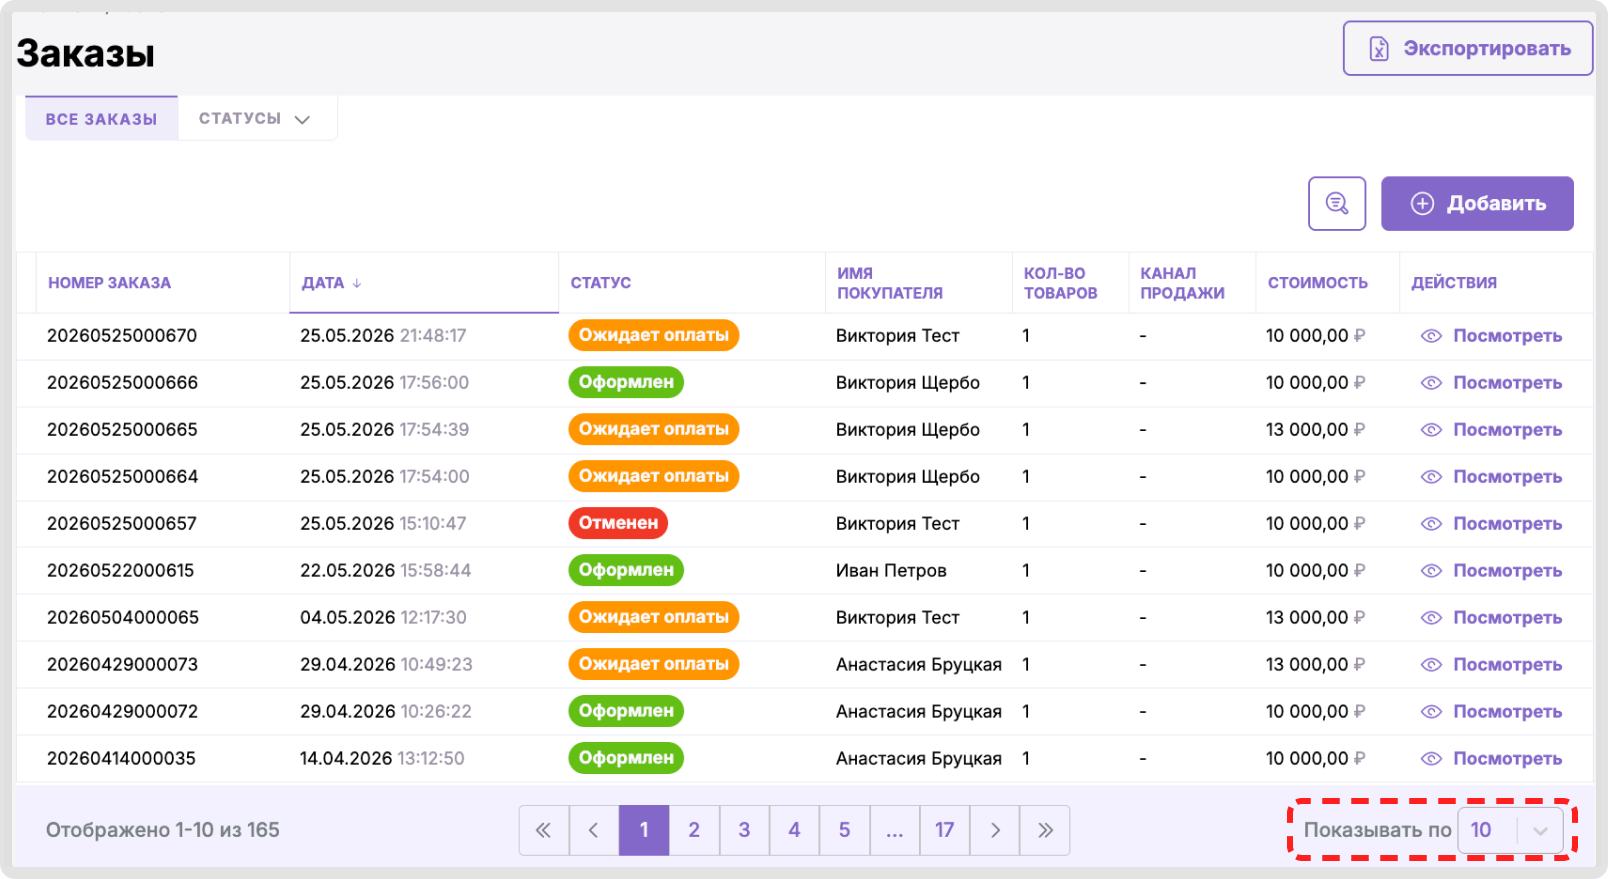The width and height of the screenshot is (1608, 879).
Task: Click the Заказы page heading
Action: (x=86, y=53)
